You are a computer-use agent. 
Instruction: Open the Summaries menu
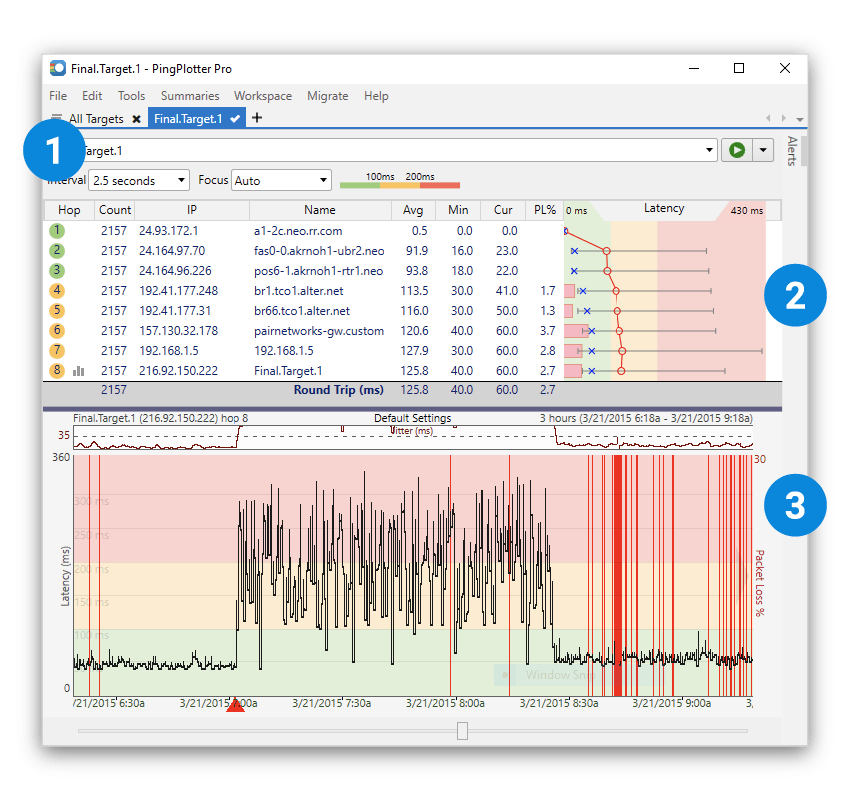point(190,95)
